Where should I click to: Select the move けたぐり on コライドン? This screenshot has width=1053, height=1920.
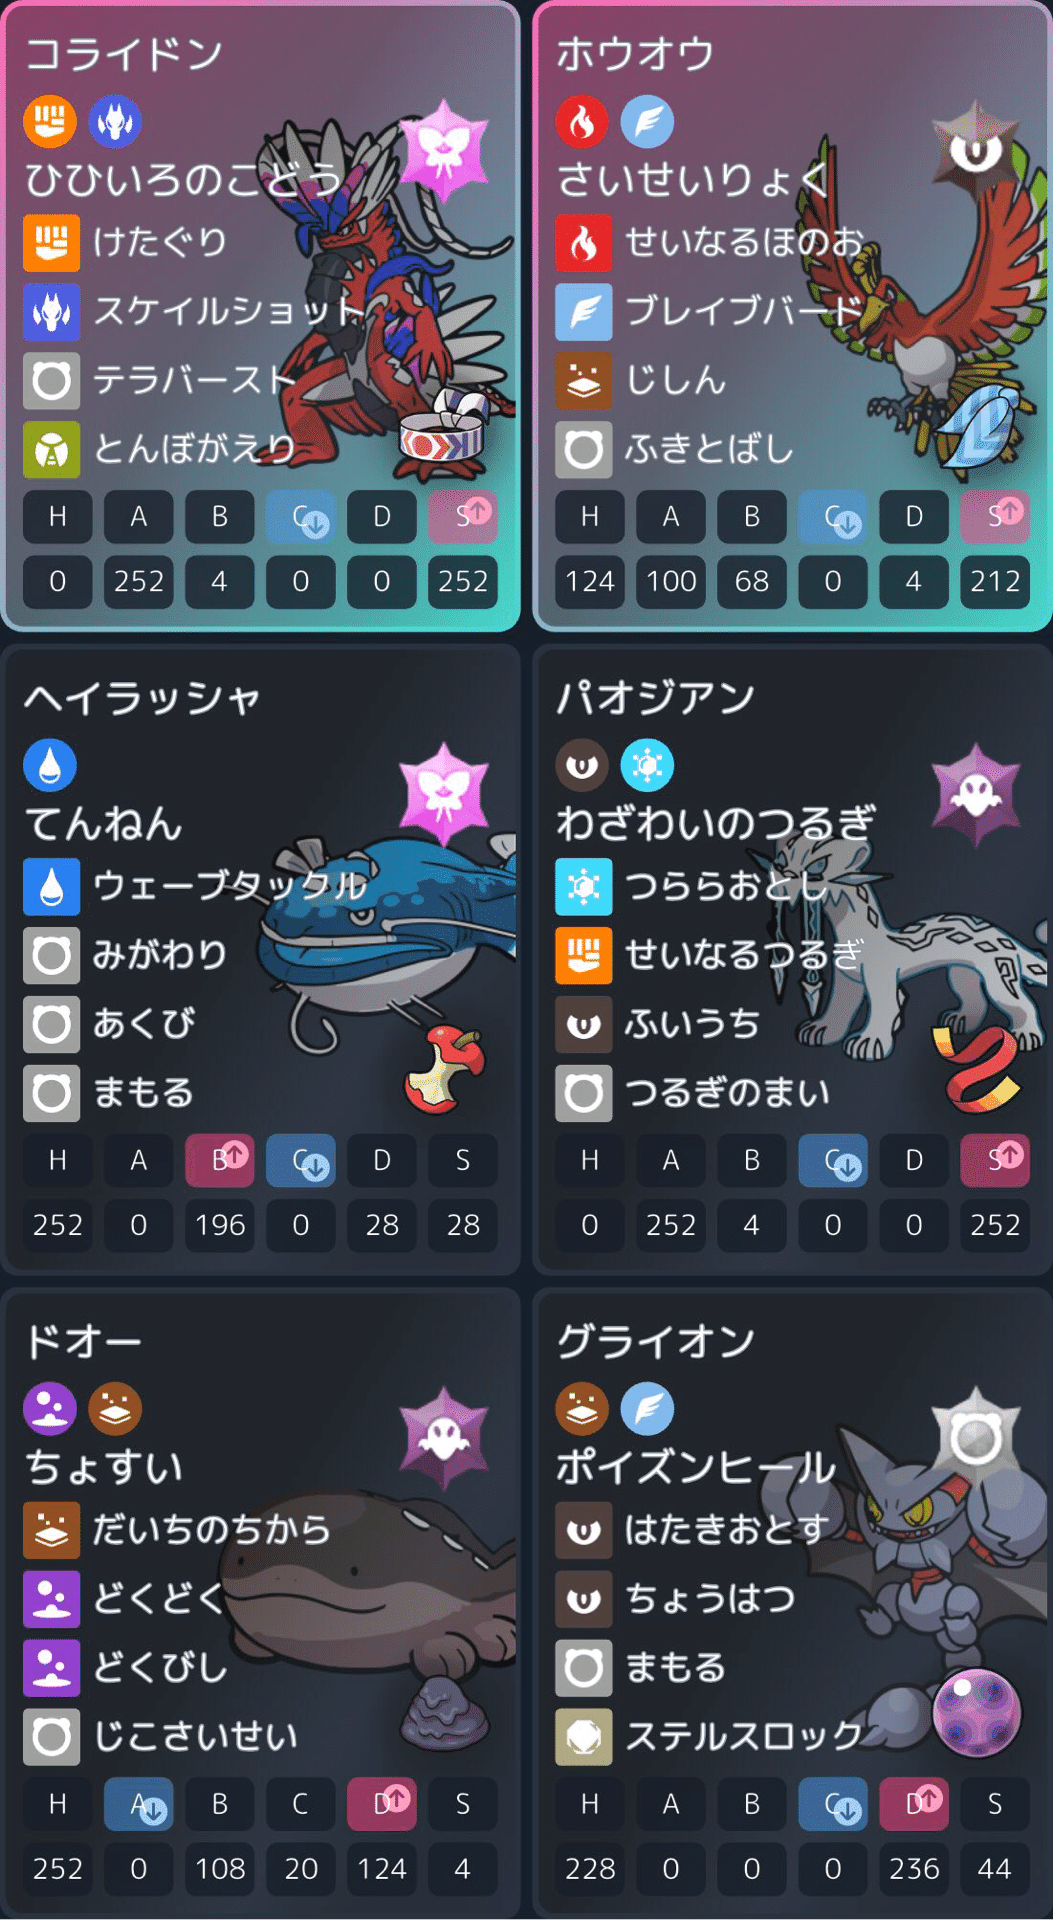pos(160,243)
